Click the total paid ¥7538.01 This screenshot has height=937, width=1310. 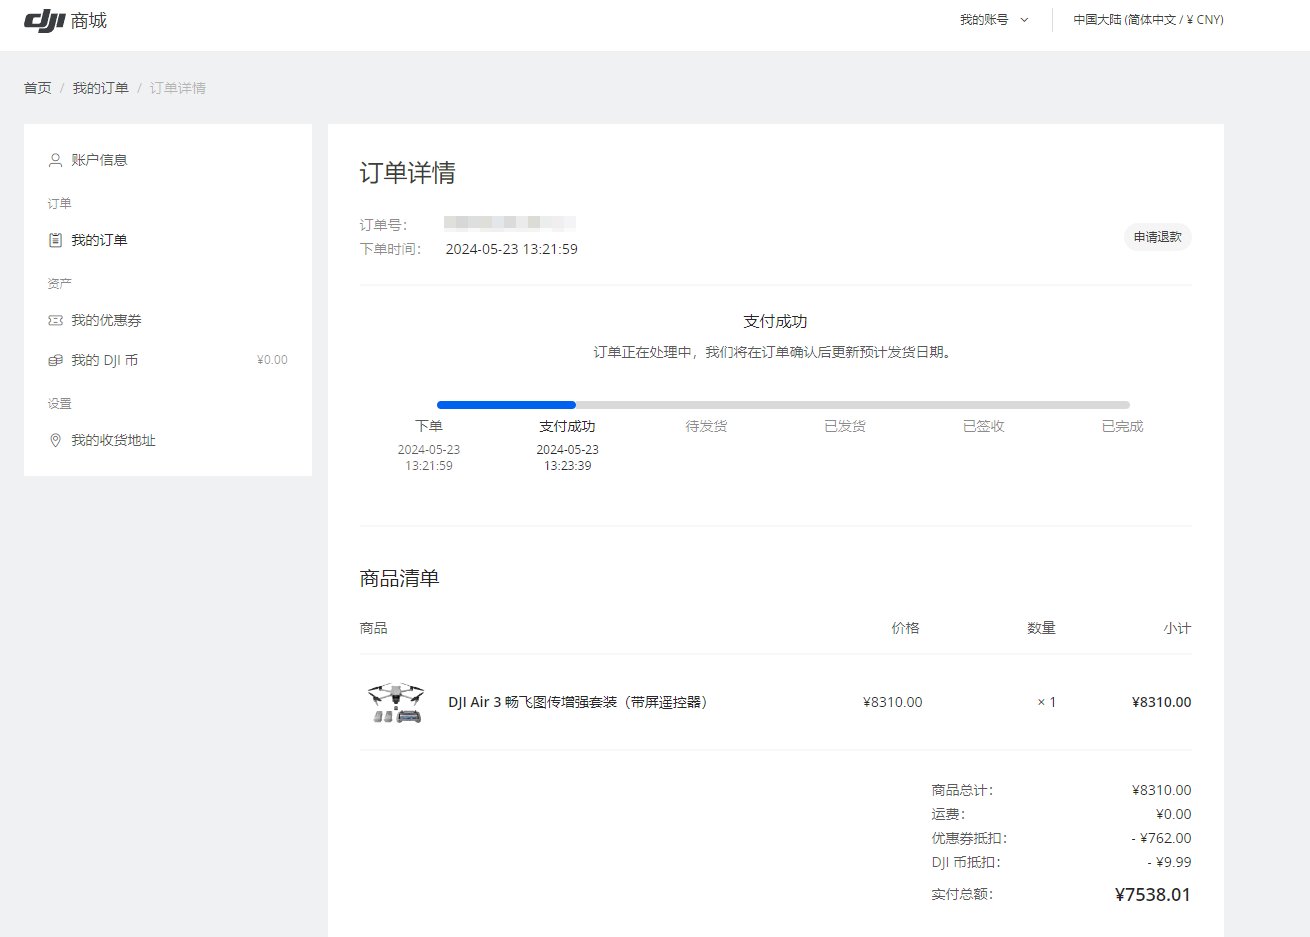(x=1153, y=895)
